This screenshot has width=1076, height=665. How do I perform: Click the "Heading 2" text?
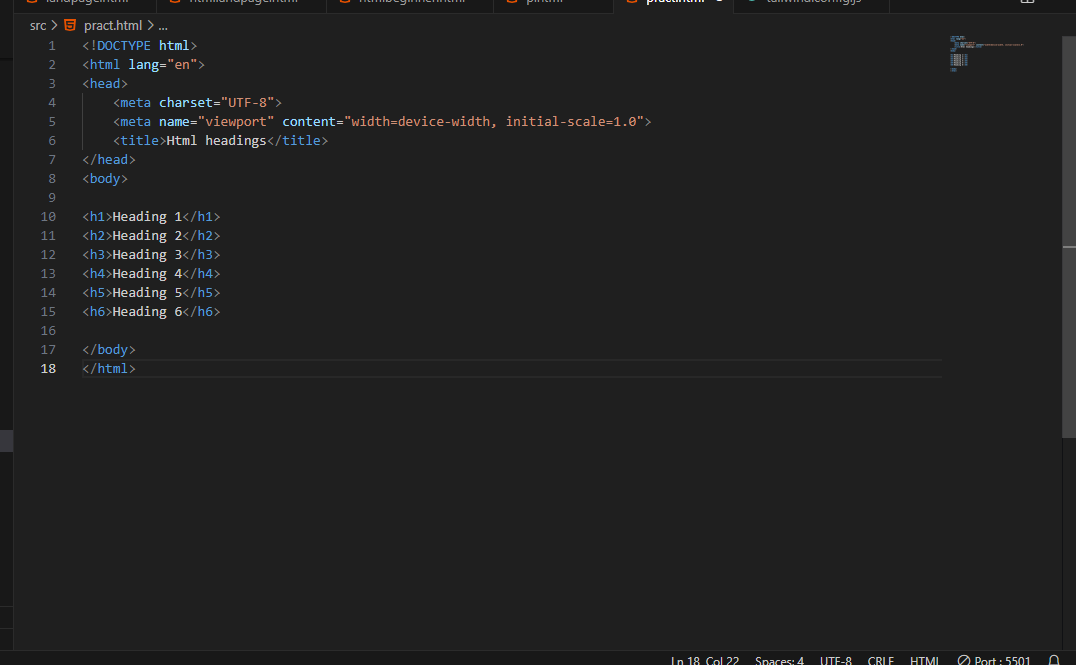point(147,235)
